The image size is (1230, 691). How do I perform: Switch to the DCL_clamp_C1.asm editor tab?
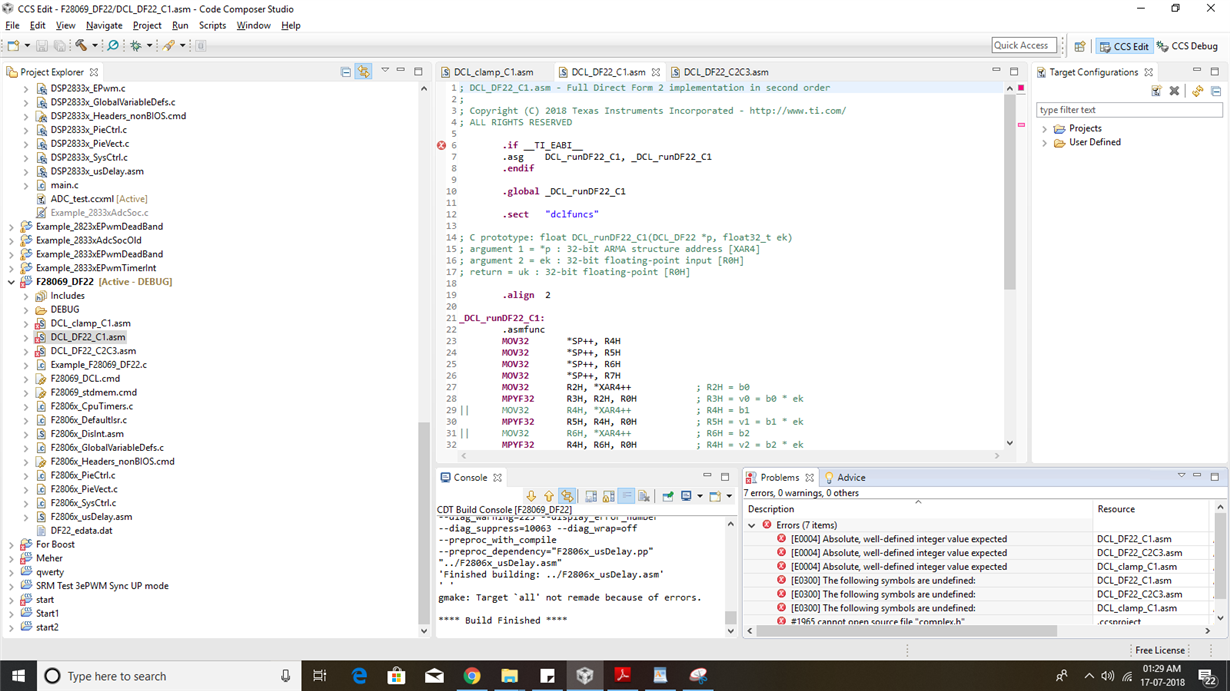point(487,72)
